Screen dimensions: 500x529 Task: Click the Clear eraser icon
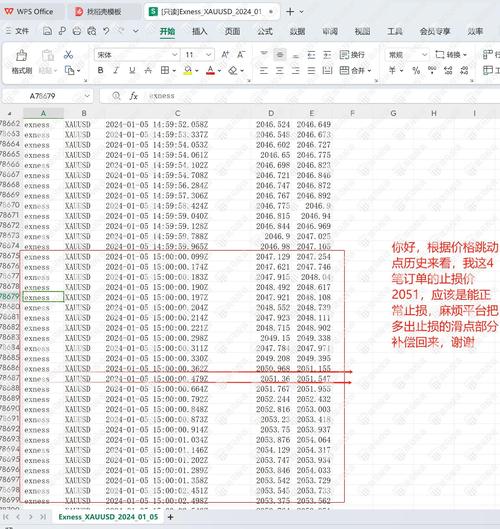pos(233,71)
